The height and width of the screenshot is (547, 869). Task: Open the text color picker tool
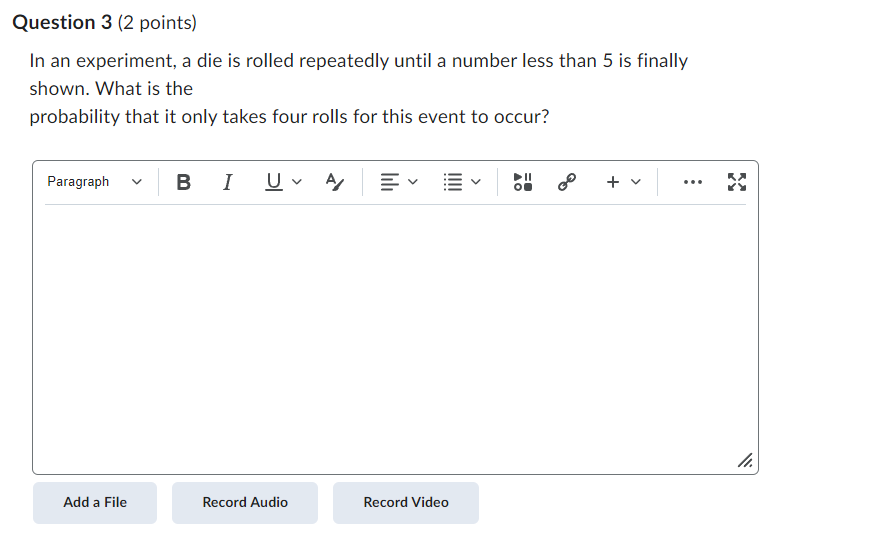(334, 182)
